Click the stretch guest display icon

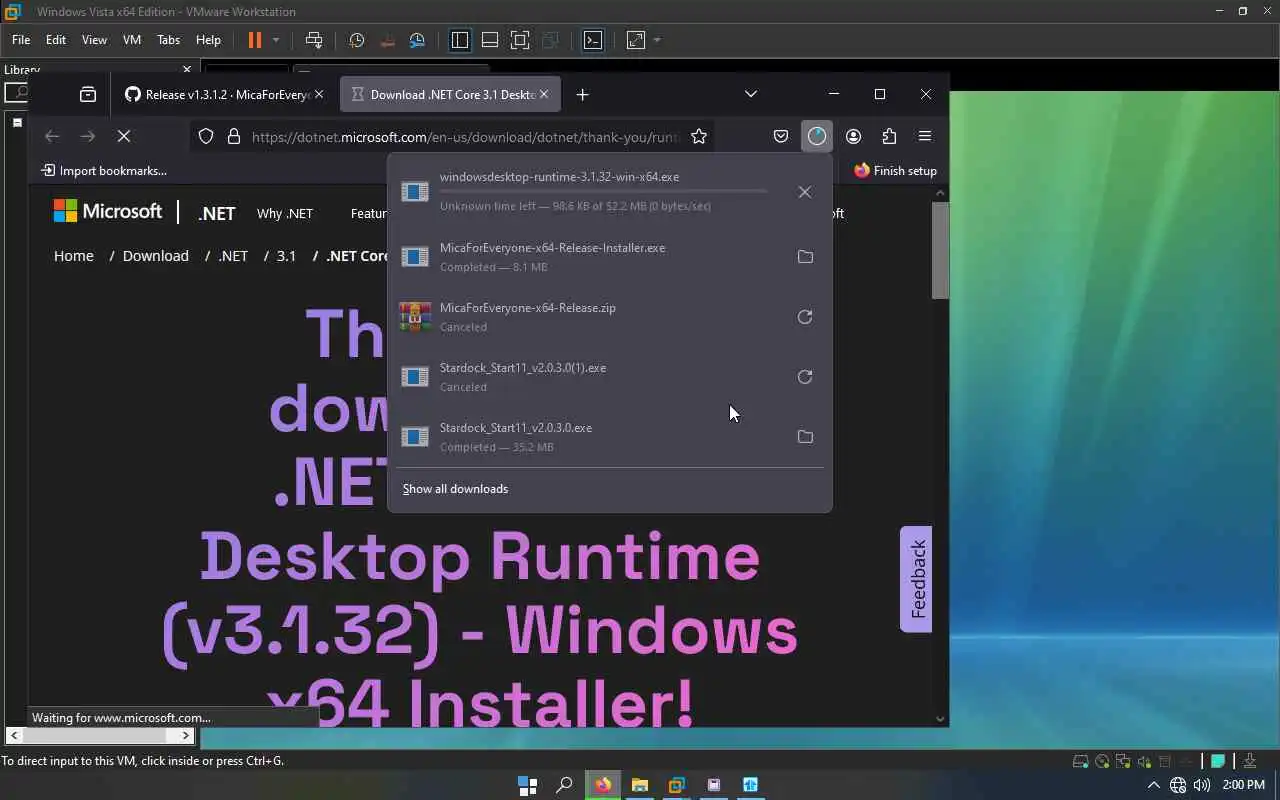tap(636, 40)
